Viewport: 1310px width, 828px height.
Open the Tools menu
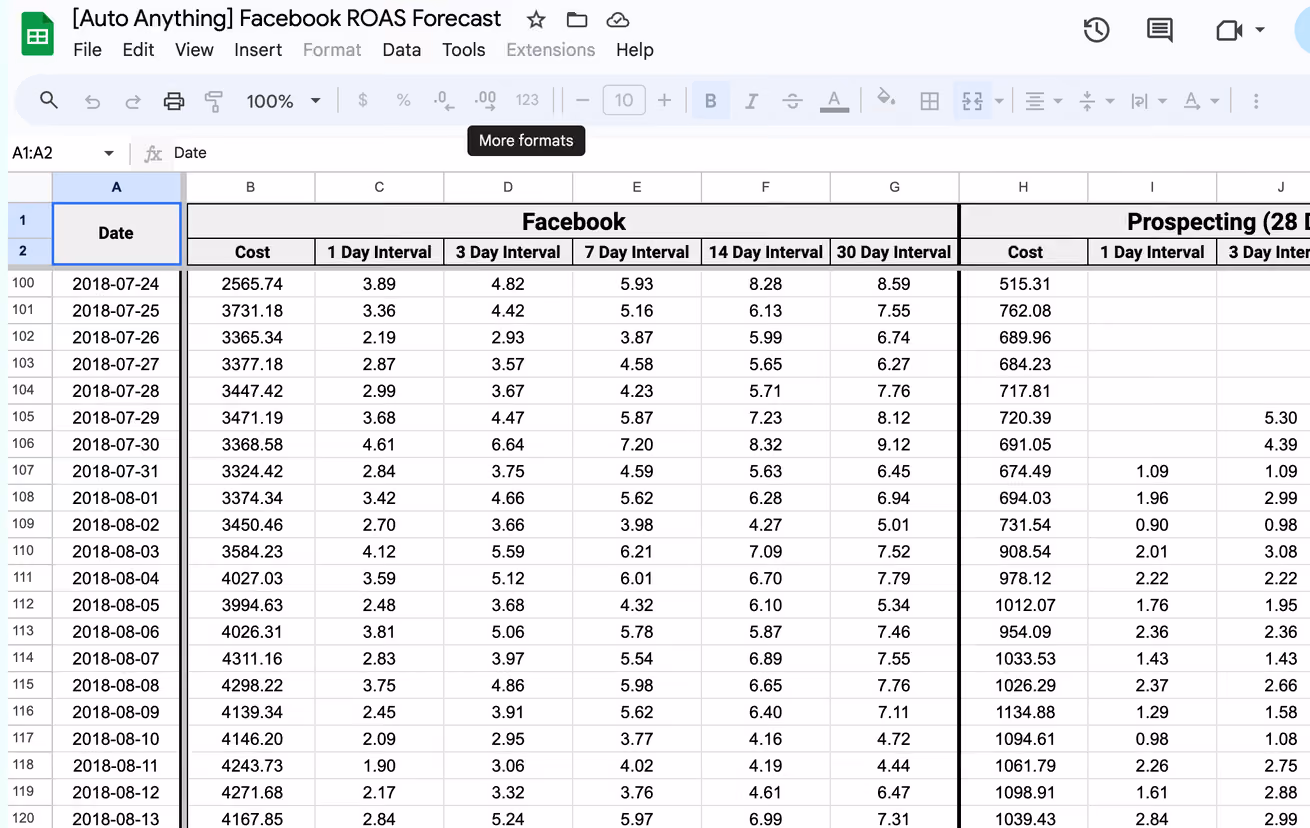click(x=463, y=50)
